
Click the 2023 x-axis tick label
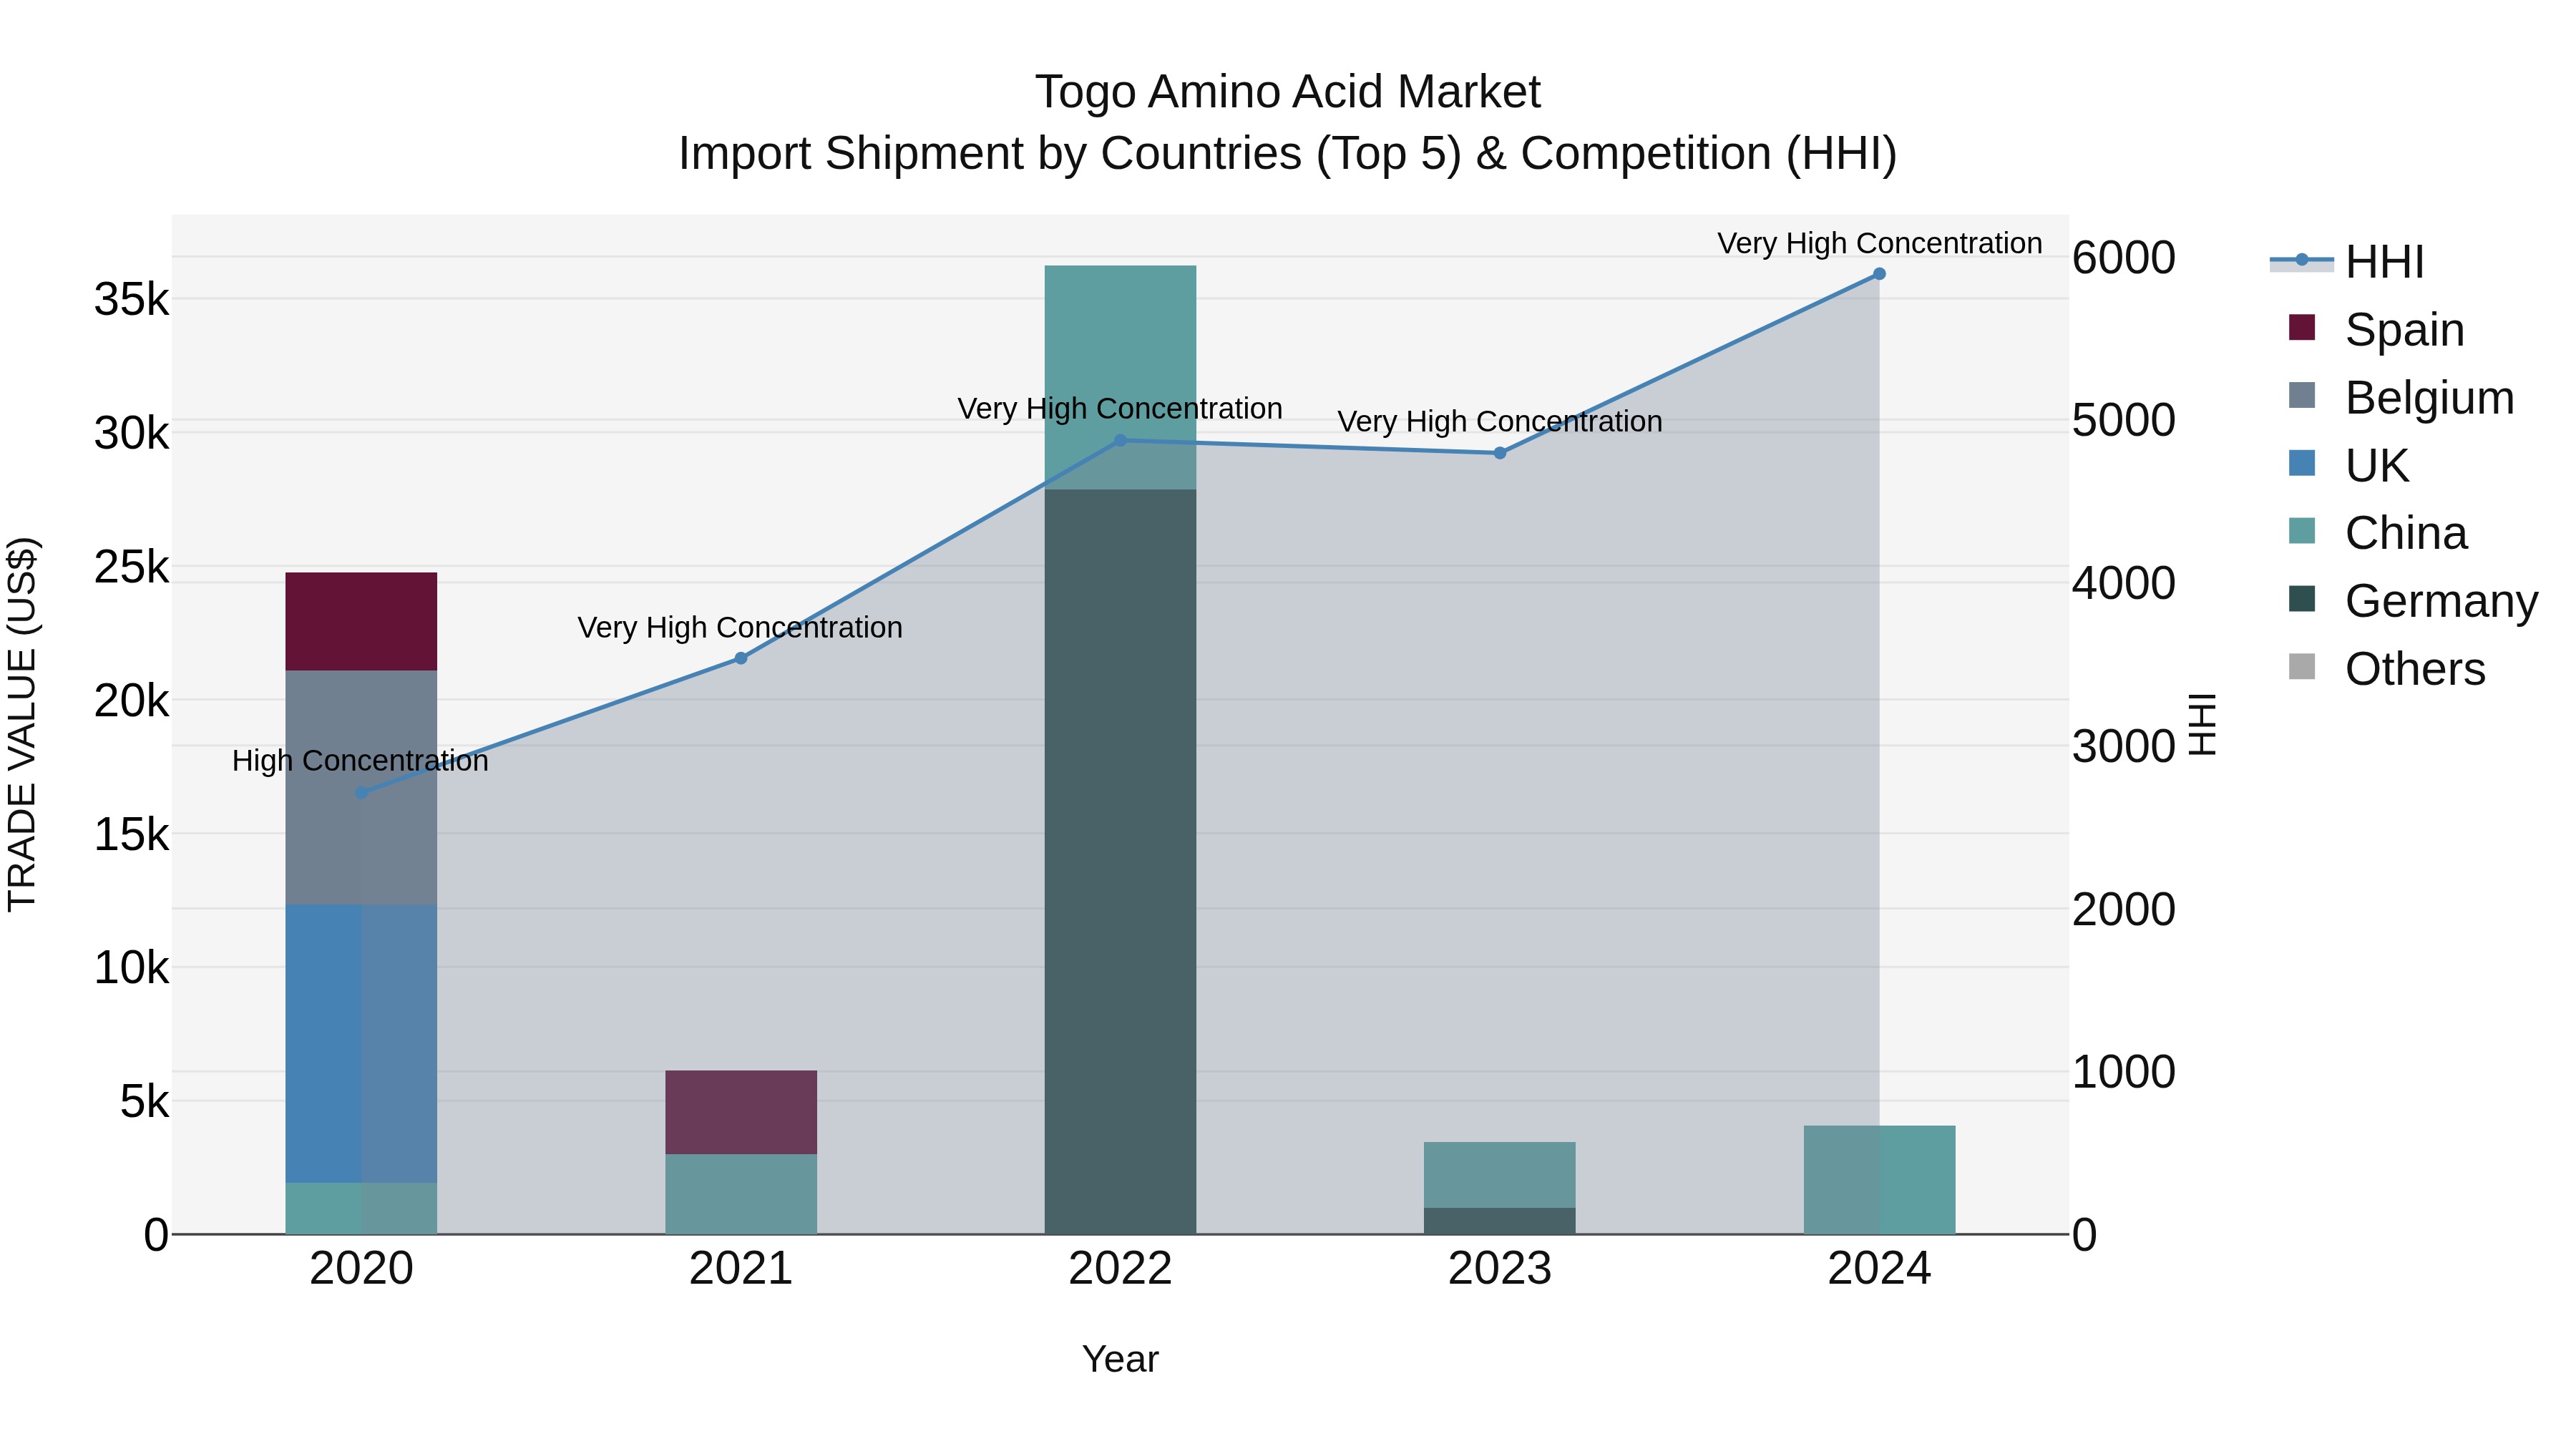1500,1269
